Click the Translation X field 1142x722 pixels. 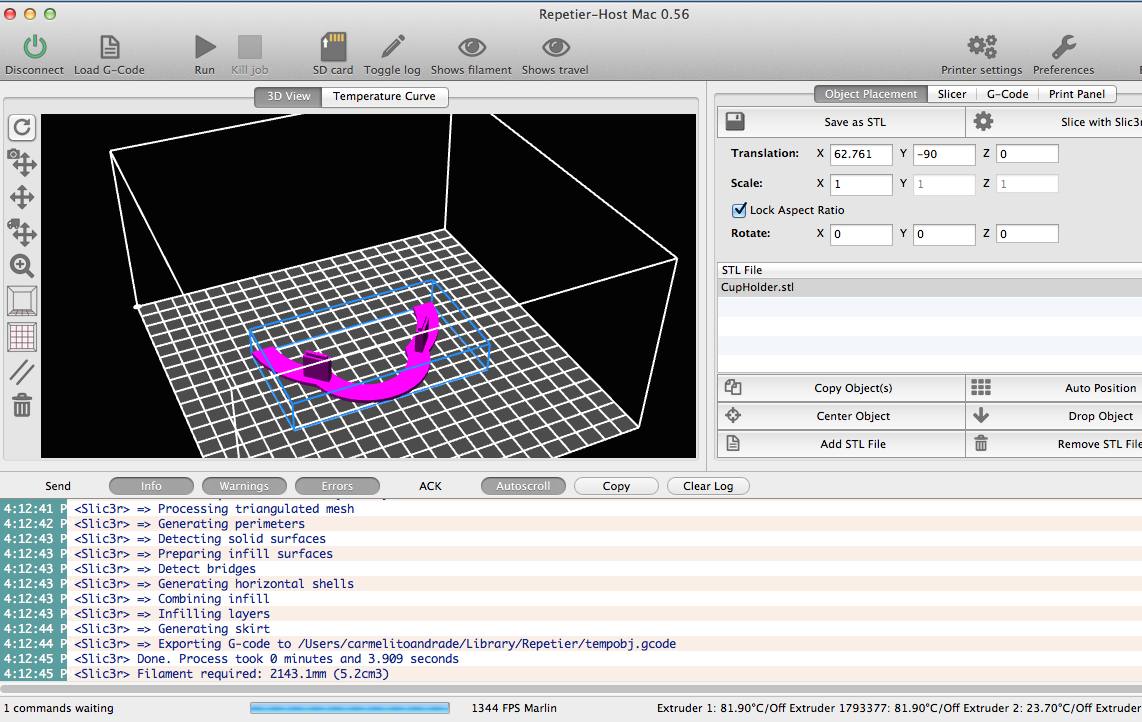[861, 154]
